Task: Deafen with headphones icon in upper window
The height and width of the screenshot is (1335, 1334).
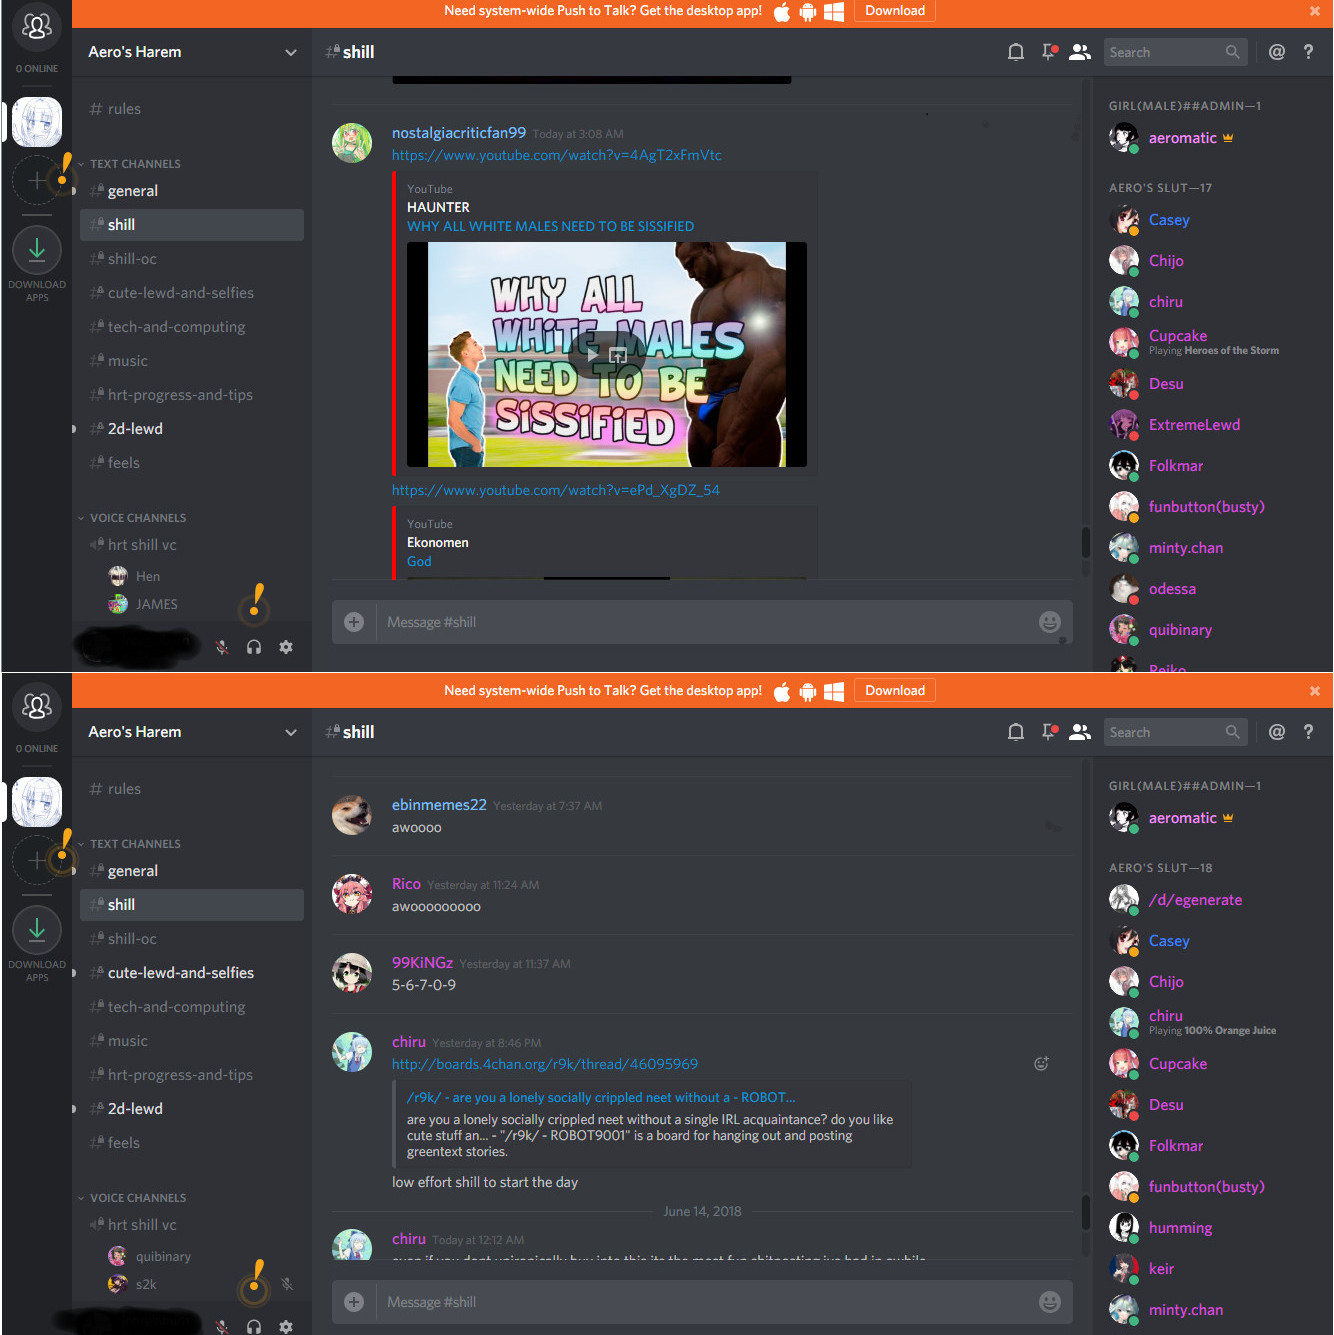Action: [x=254, y=647]
